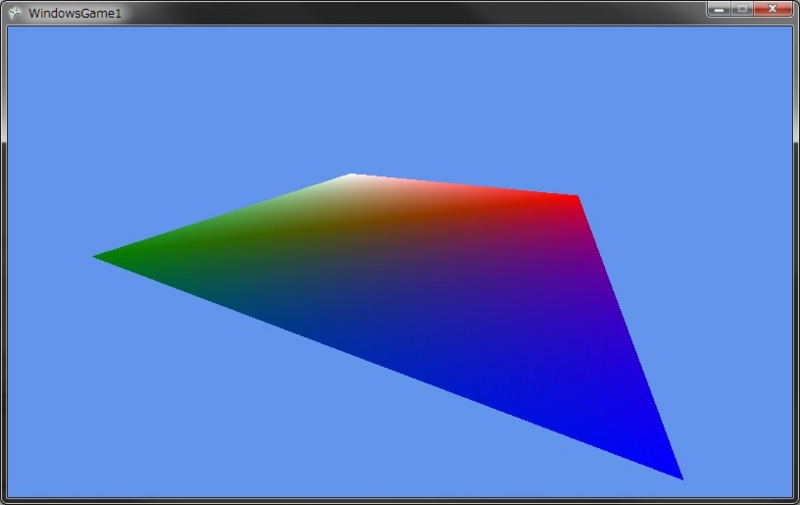Click the WindowsGame1 app icon in title bar
Screen dimensions: 800x505
click(x=15, y=13)
